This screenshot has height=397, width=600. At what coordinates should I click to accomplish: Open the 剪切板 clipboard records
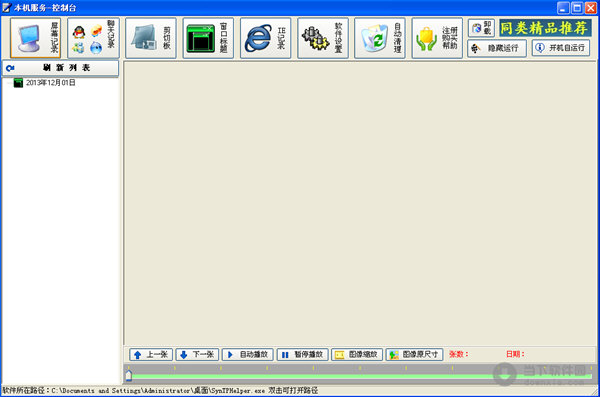click(x=151, y=38)
